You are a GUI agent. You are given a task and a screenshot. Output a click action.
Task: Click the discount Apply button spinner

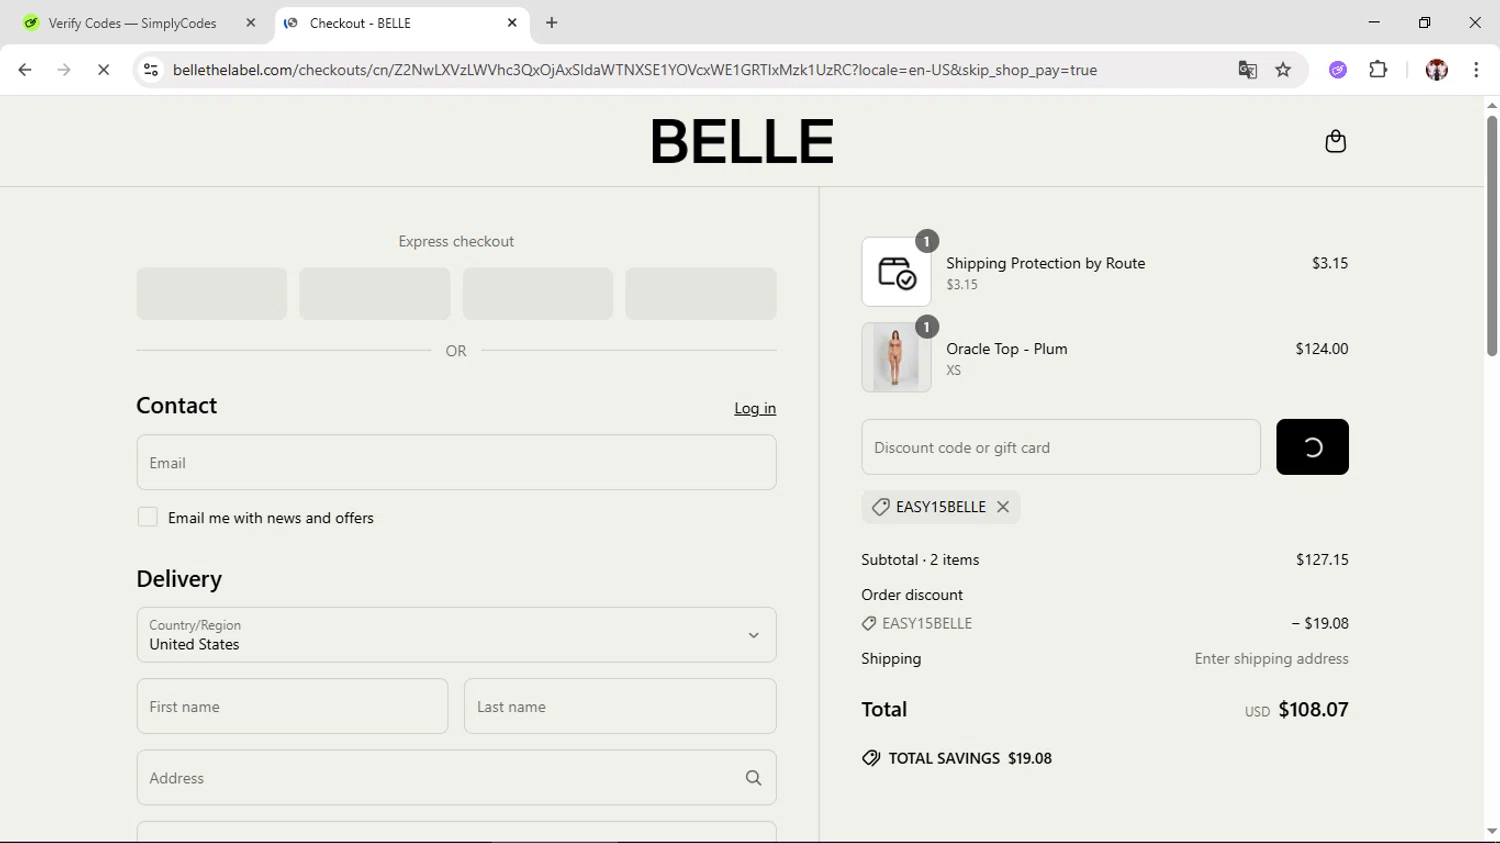(1312, 447)
